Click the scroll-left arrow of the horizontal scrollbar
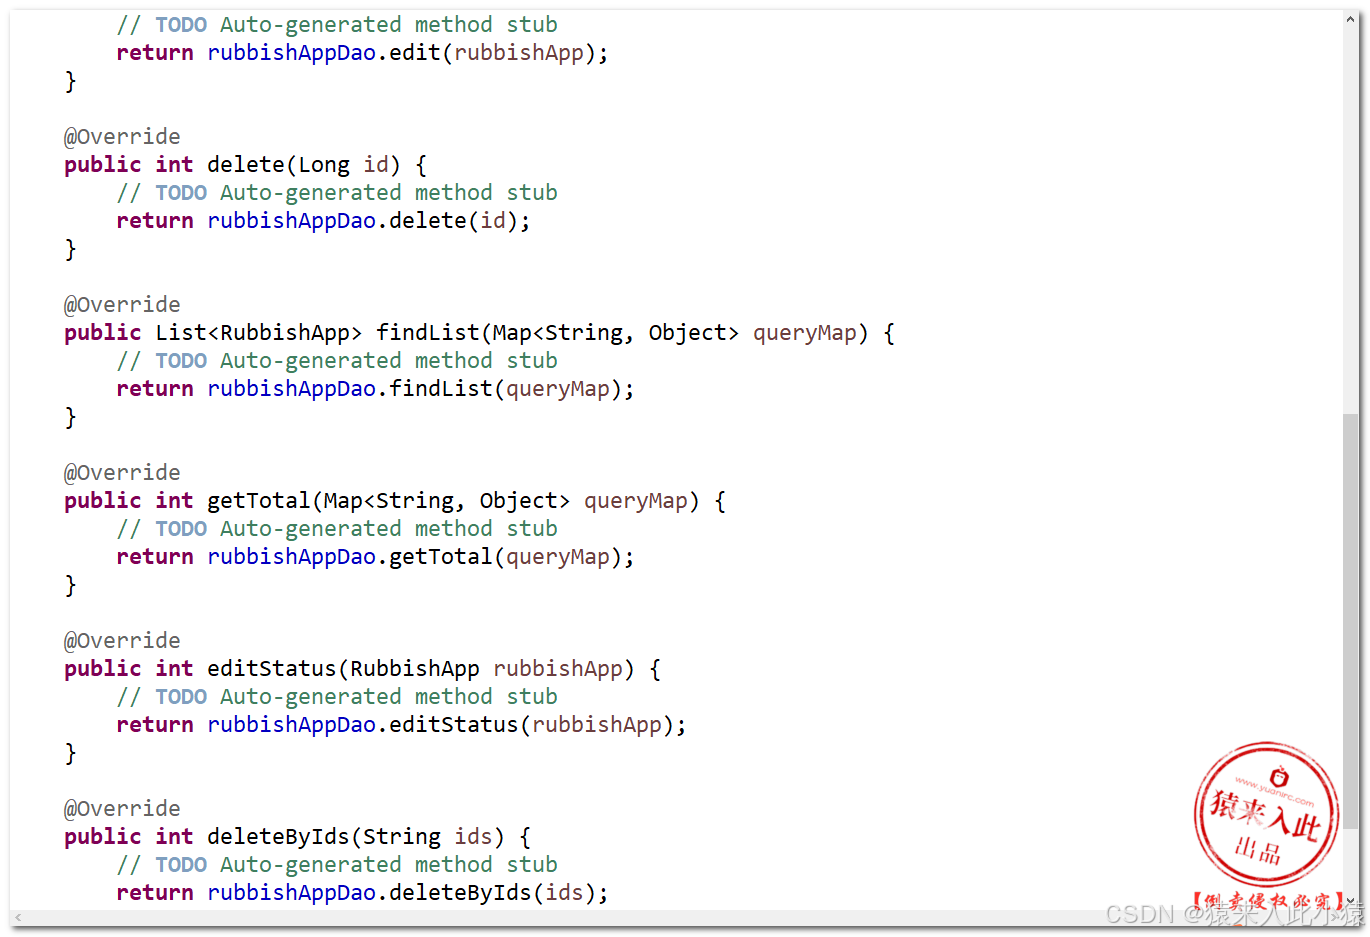This screenshot has width=1370, height=937. (18, 917)
